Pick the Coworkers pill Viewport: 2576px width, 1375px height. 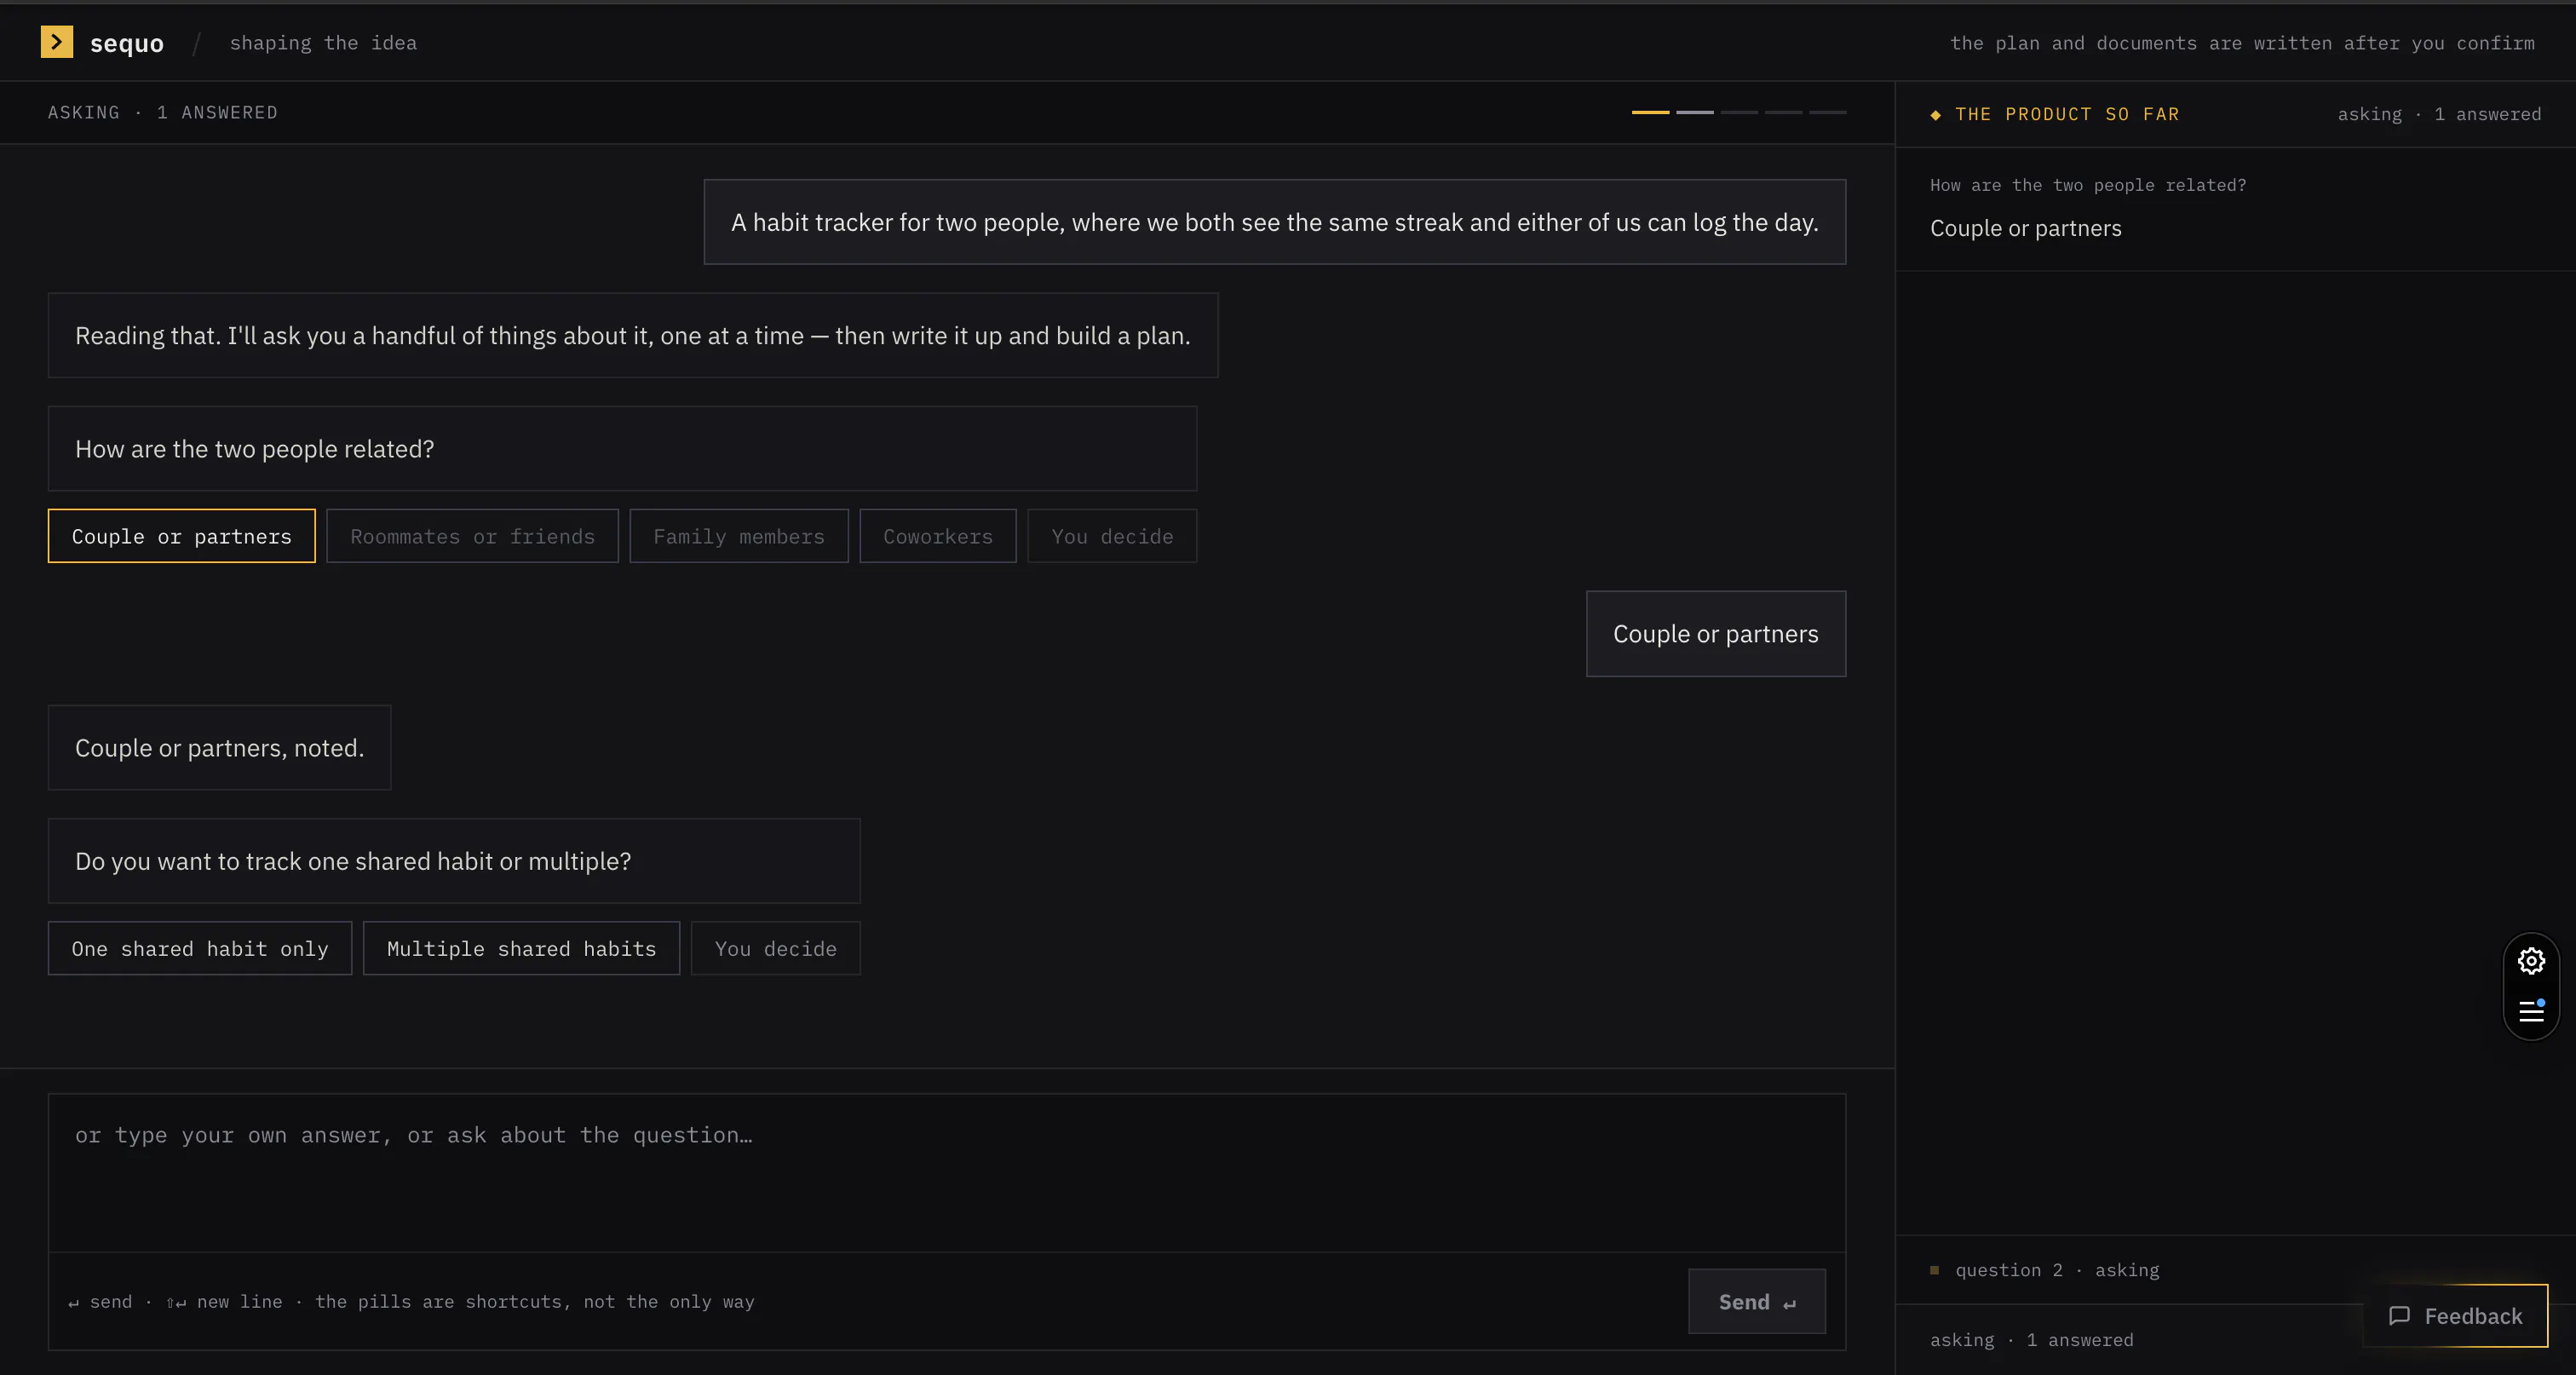tap(938, 536)
